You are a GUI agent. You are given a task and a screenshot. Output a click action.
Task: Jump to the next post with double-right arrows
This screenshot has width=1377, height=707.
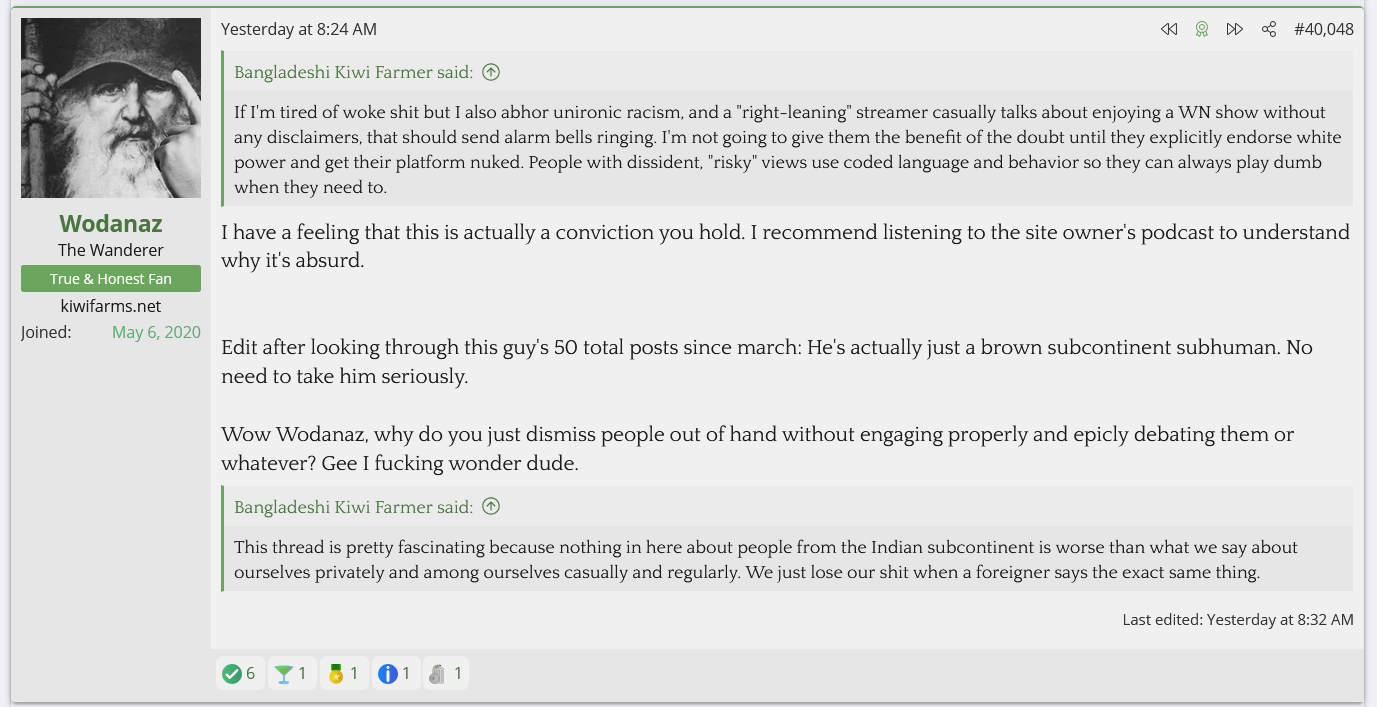point(1235,29)
